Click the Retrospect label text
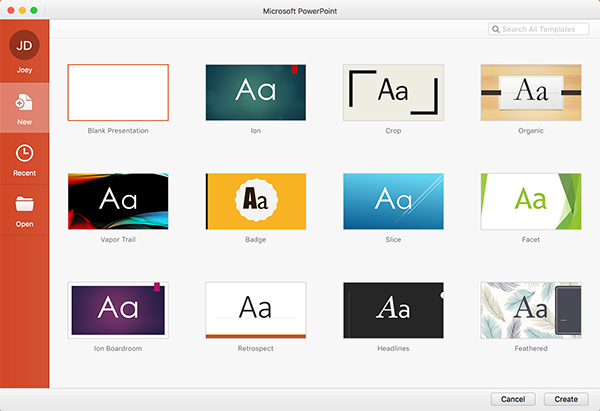 click(256, 348)
